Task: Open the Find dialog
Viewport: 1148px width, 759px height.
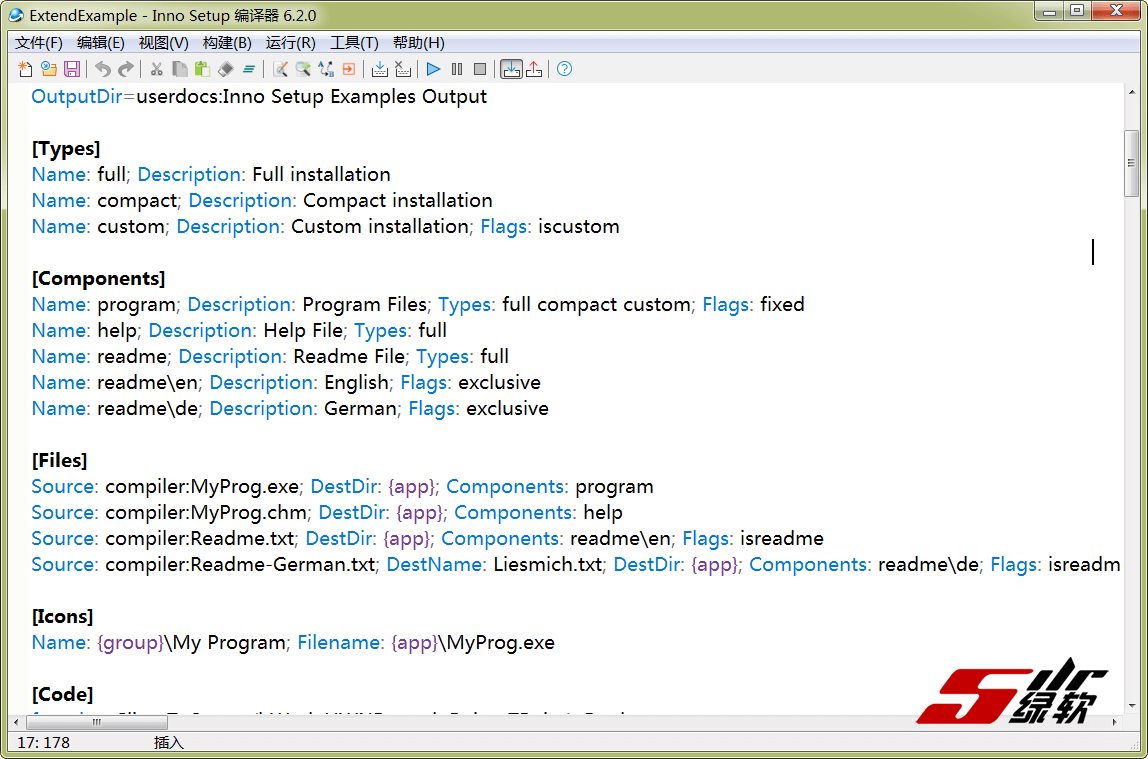Action: coord(280,70)
